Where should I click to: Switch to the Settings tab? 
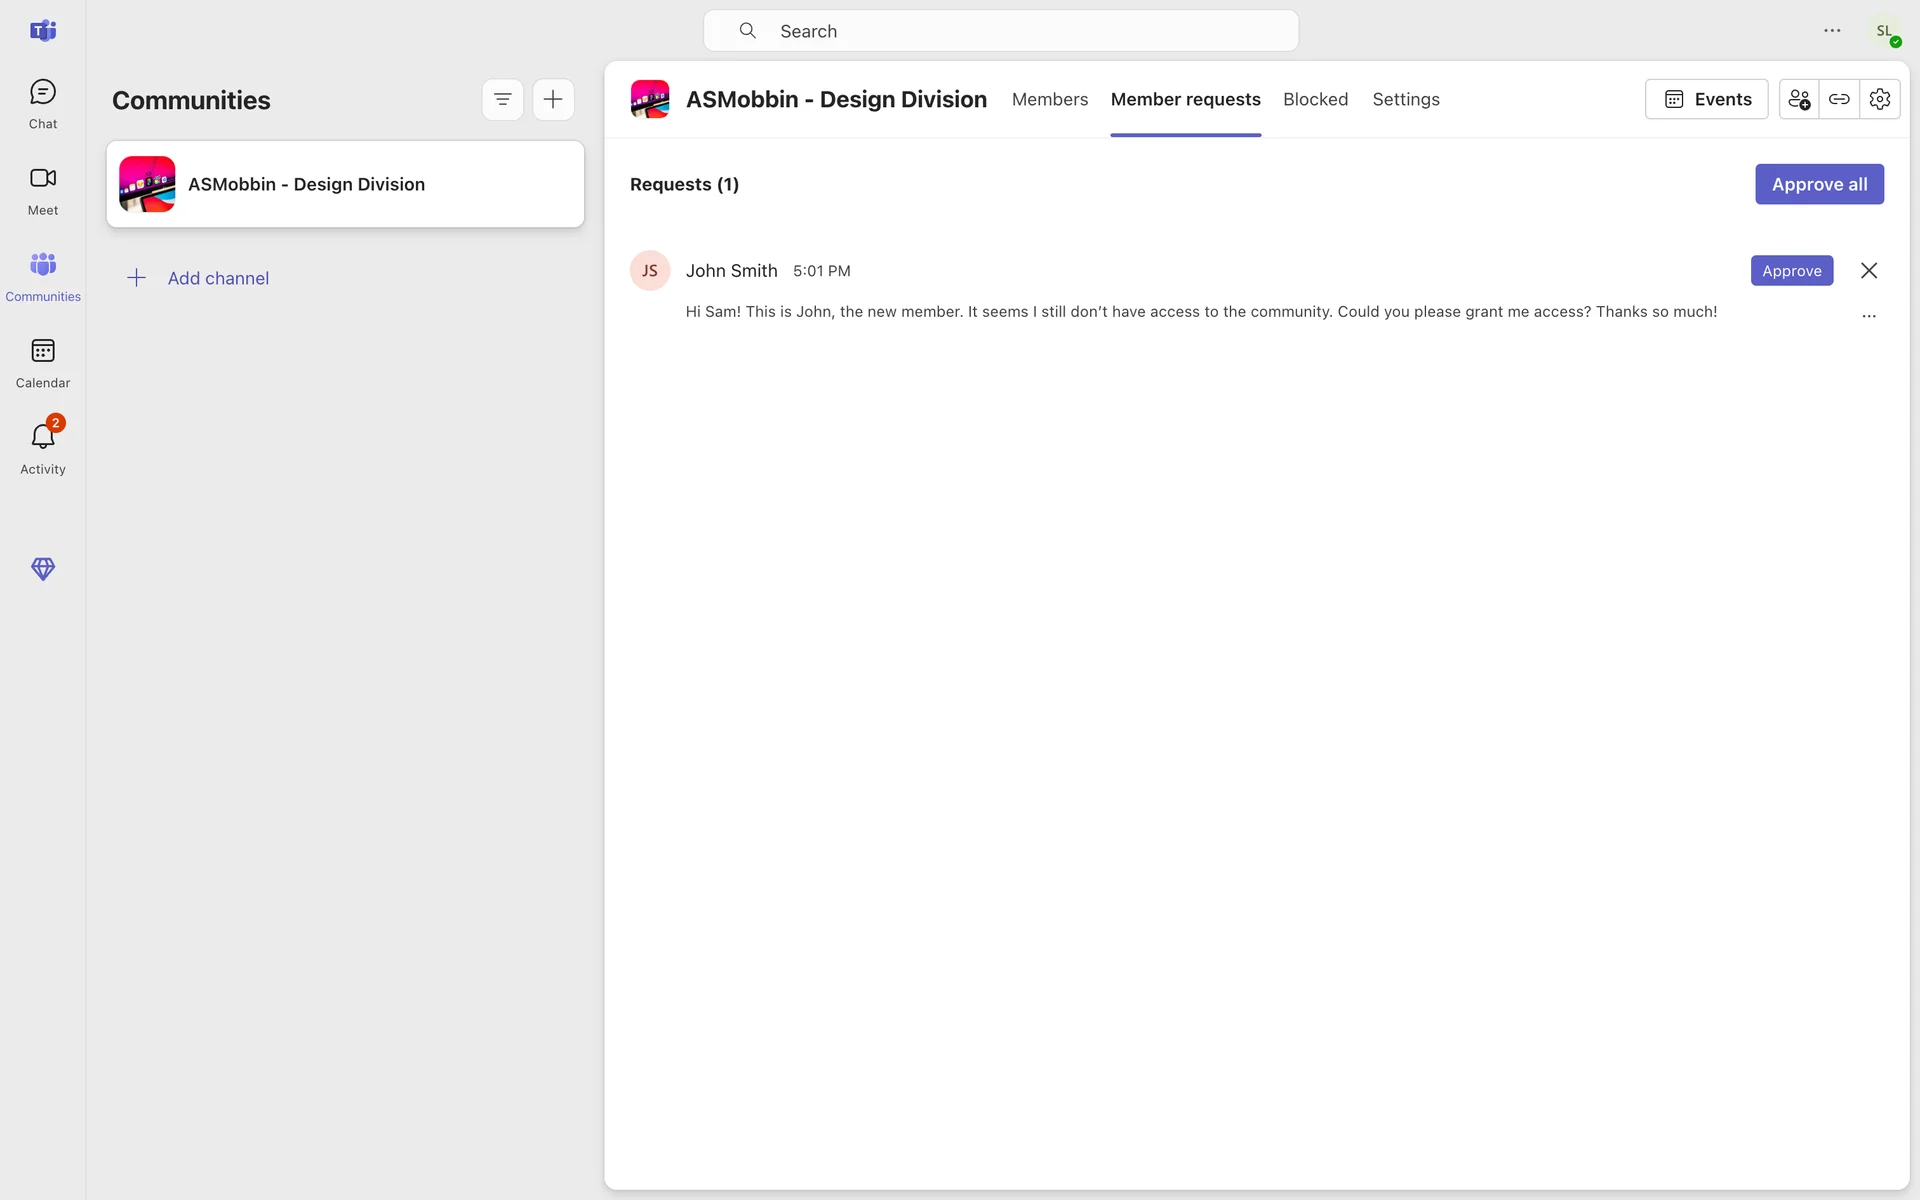[x=1405, y=99]
